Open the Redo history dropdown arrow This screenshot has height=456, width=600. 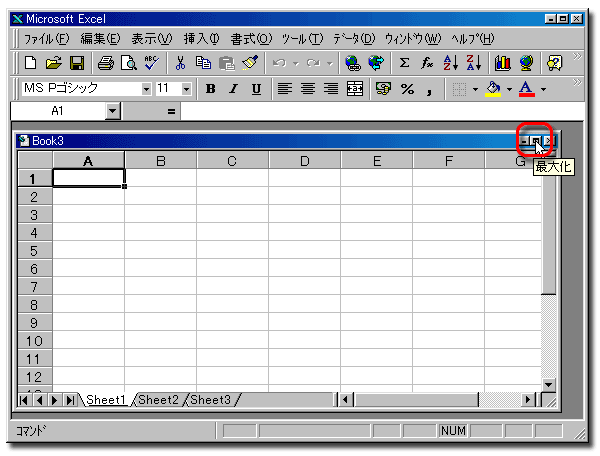pyautogui.click(x=330, y=64)
